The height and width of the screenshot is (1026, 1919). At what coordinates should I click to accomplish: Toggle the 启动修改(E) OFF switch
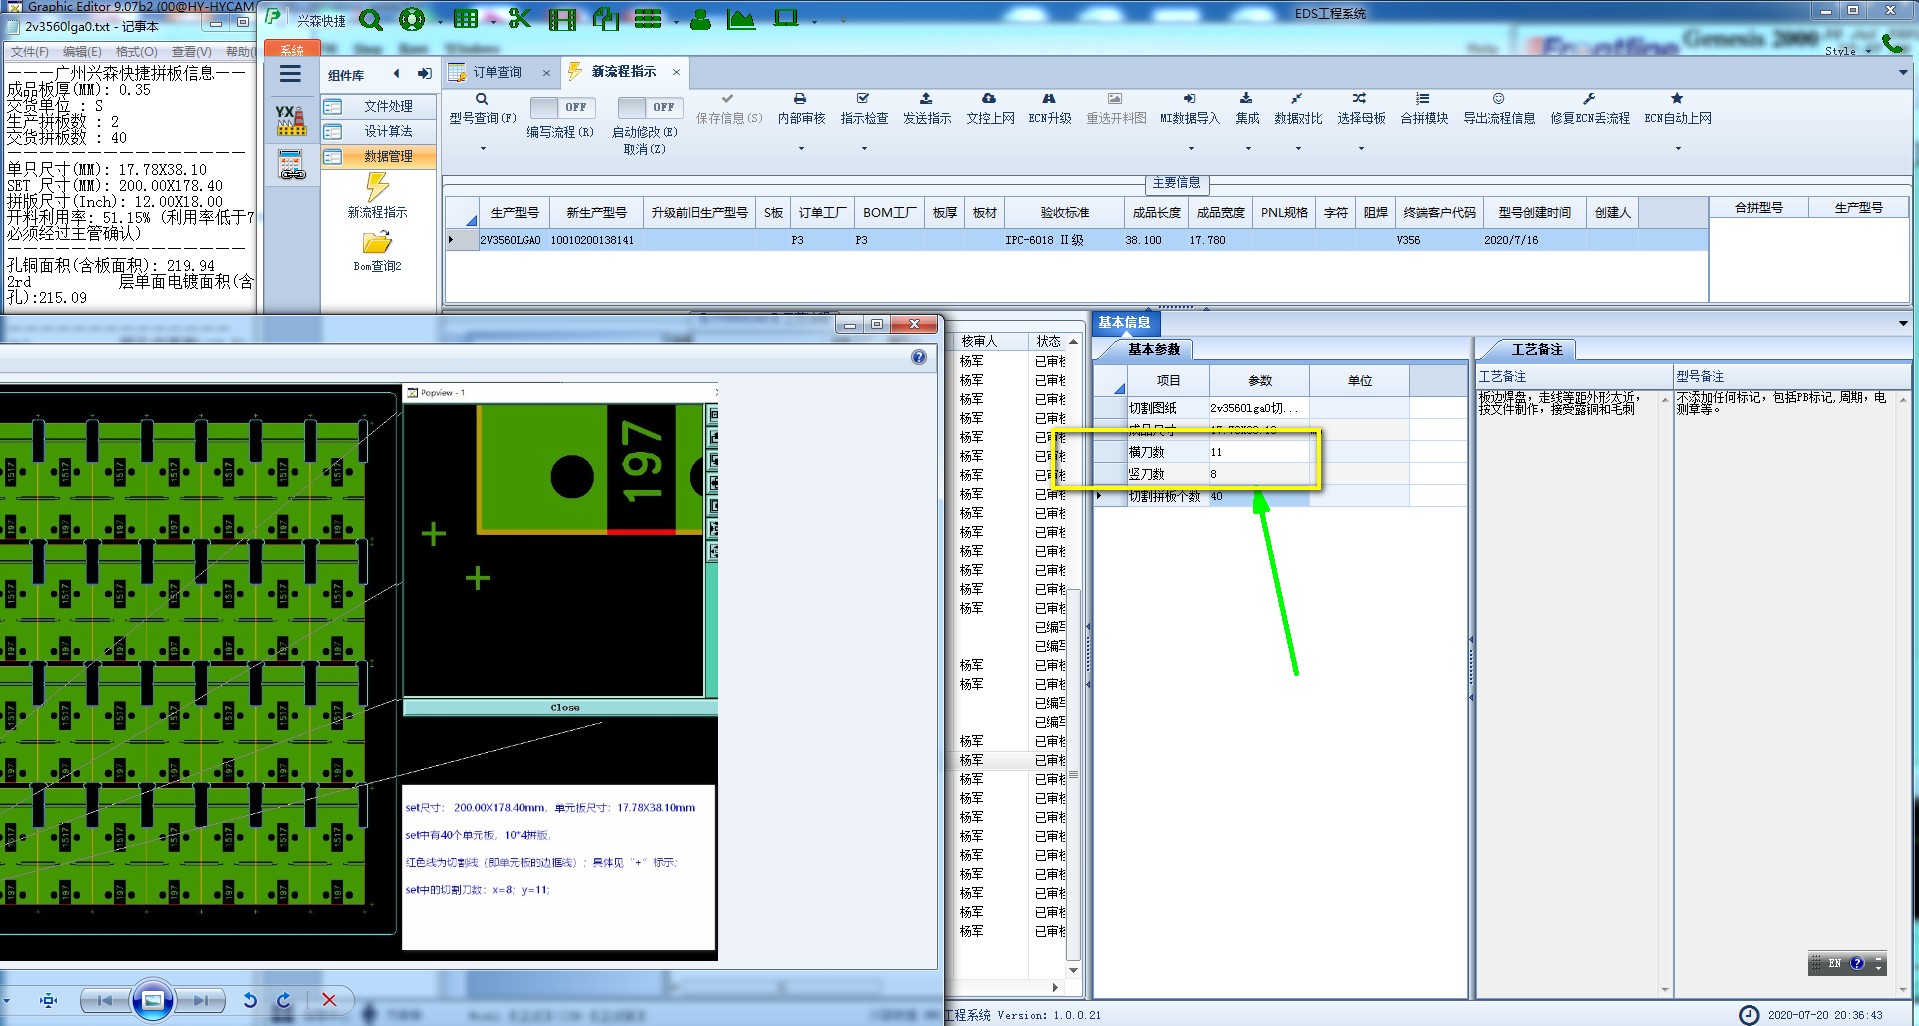click(648, 107)
